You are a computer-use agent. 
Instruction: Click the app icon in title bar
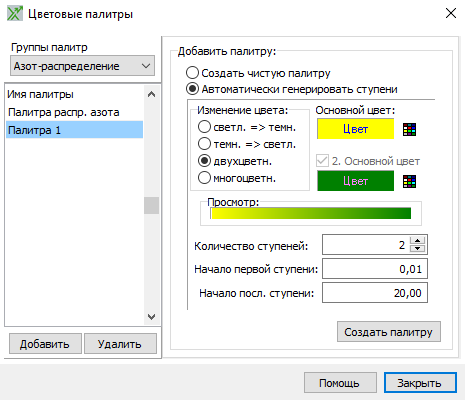[15, 14]
